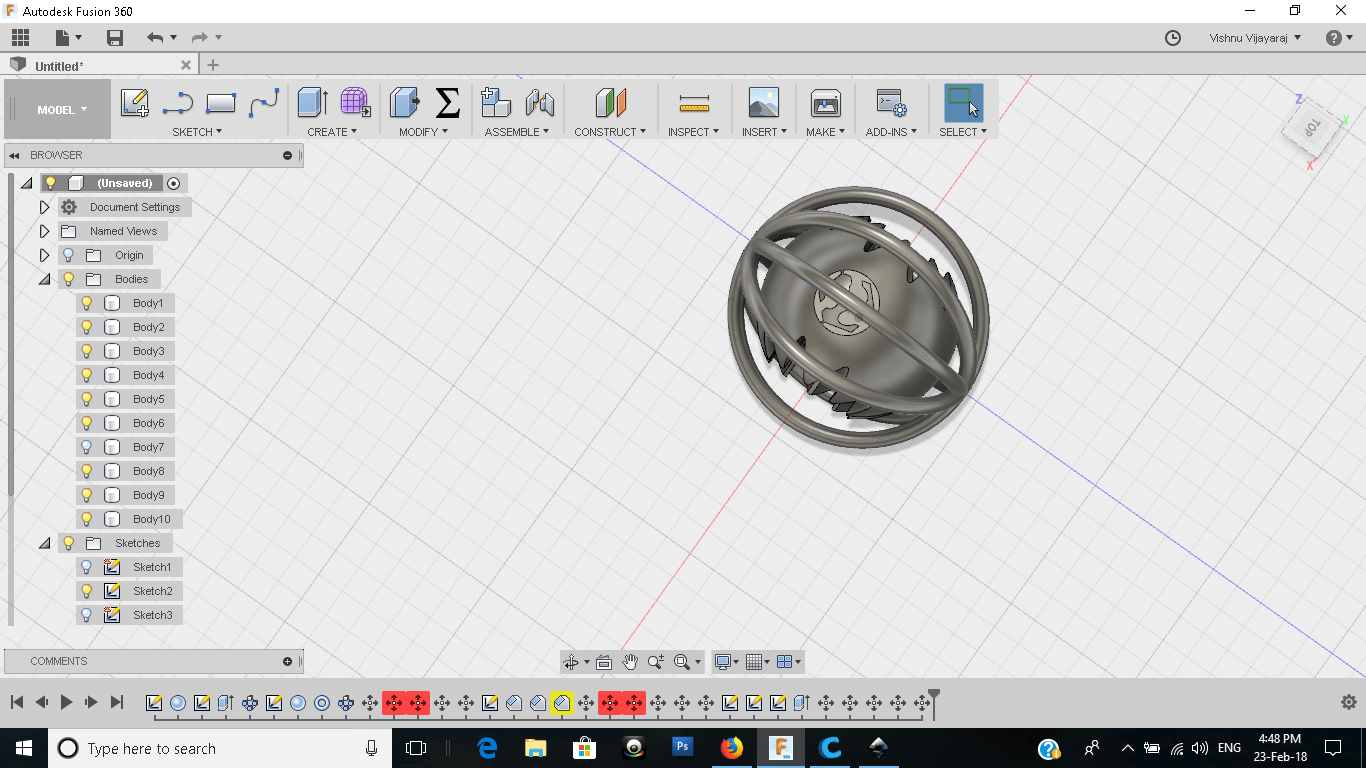Open the MODIFY menu
The width and height of the screenshot is (1366, 768).
pos(423,132)
